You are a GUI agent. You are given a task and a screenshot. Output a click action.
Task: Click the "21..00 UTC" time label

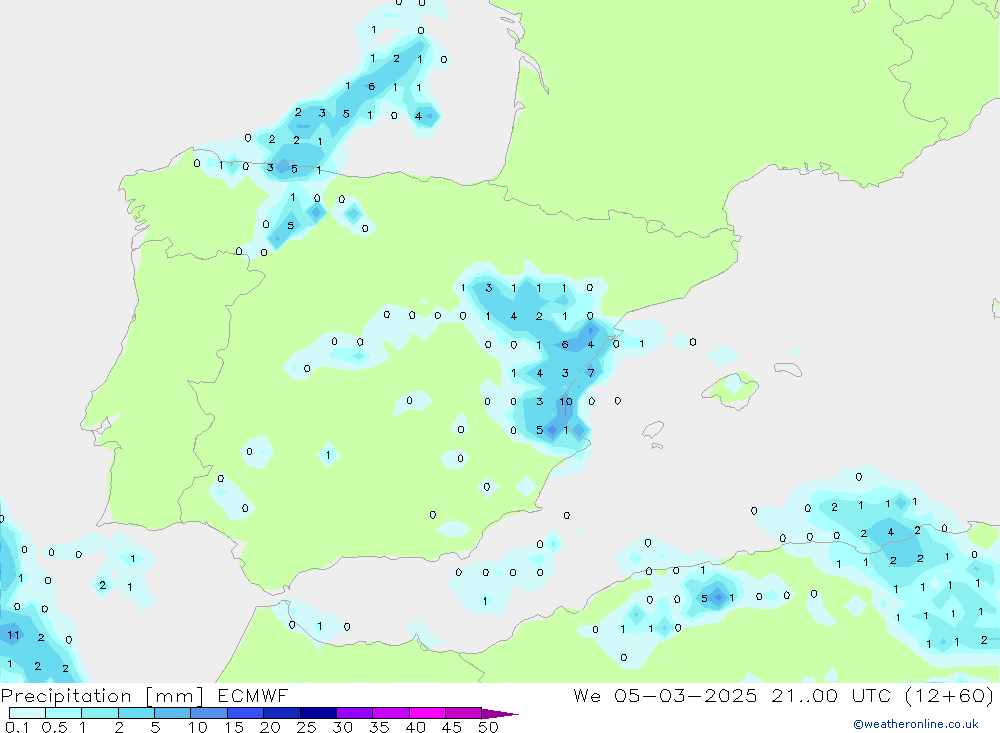tap(831, 695)
